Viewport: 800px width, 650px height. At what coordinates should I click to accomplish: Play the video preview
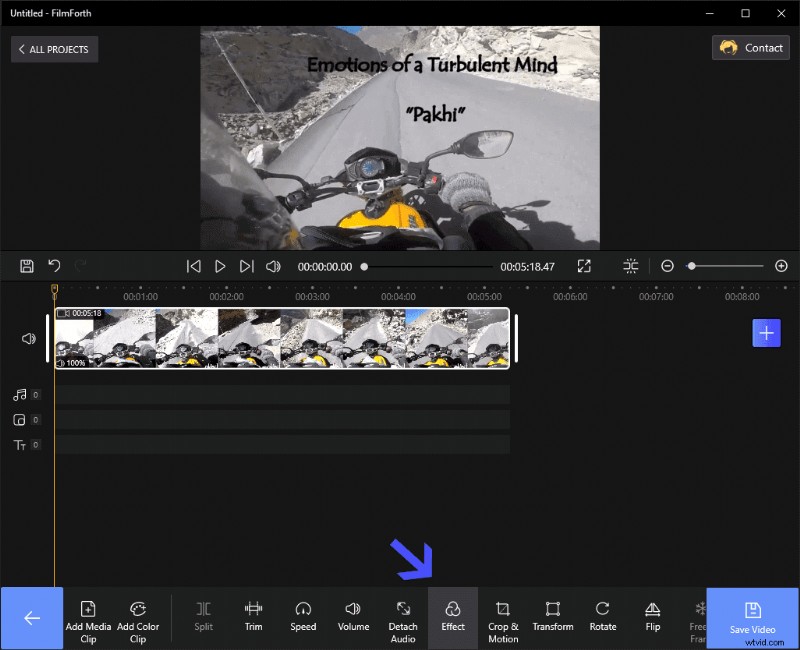tap(220, 265)
